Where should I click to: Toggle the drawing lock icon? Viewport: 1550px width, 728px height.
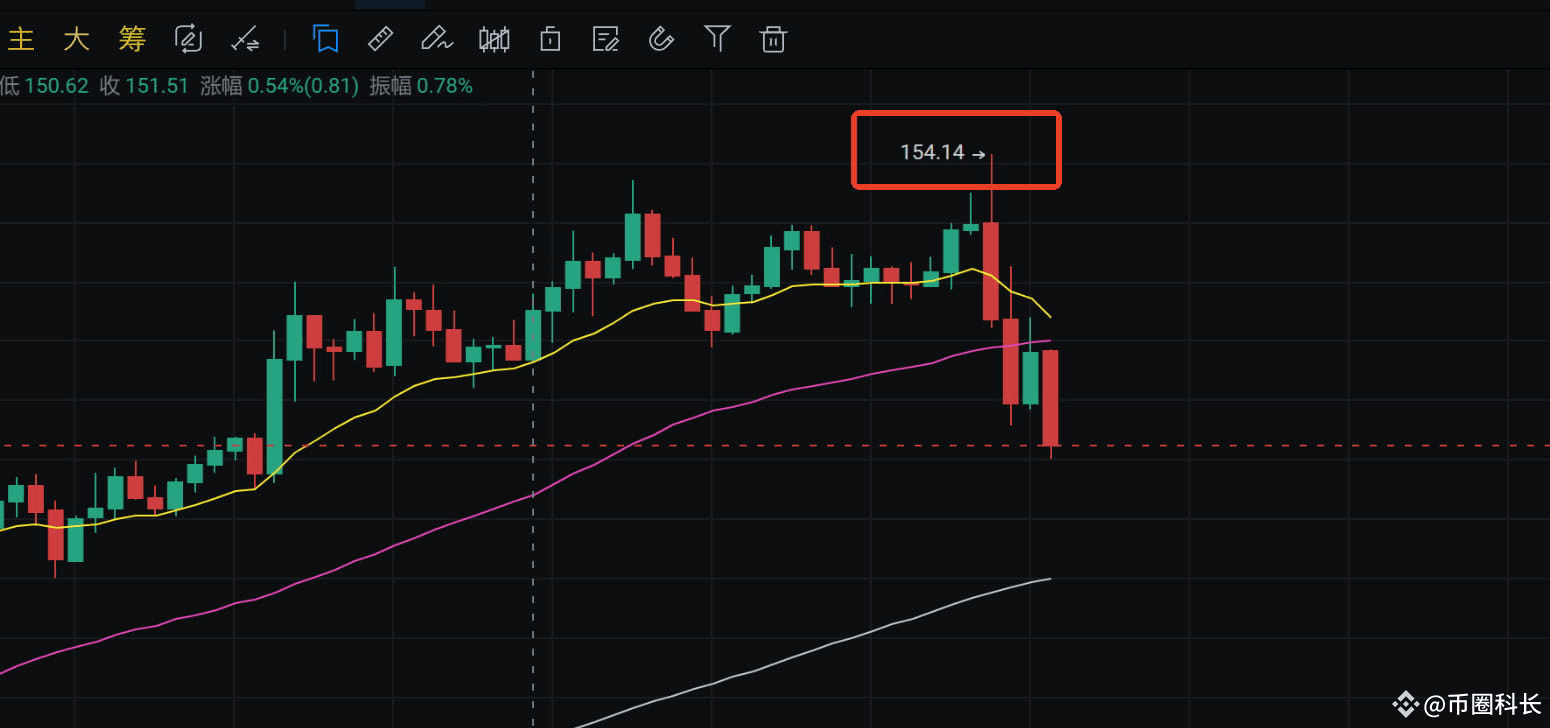pyautogui.click(x=549, y=38)
